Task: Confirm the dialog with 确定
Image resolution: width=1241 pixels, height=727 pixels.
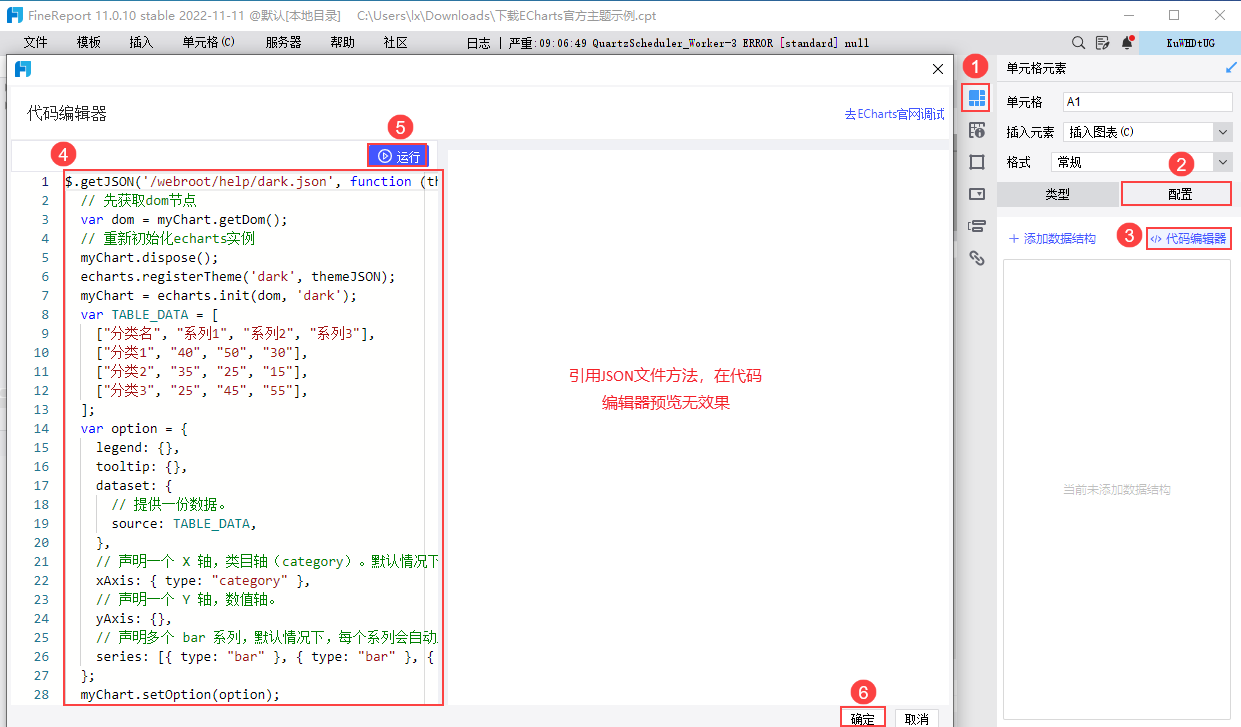Action: tap(863, 719)
